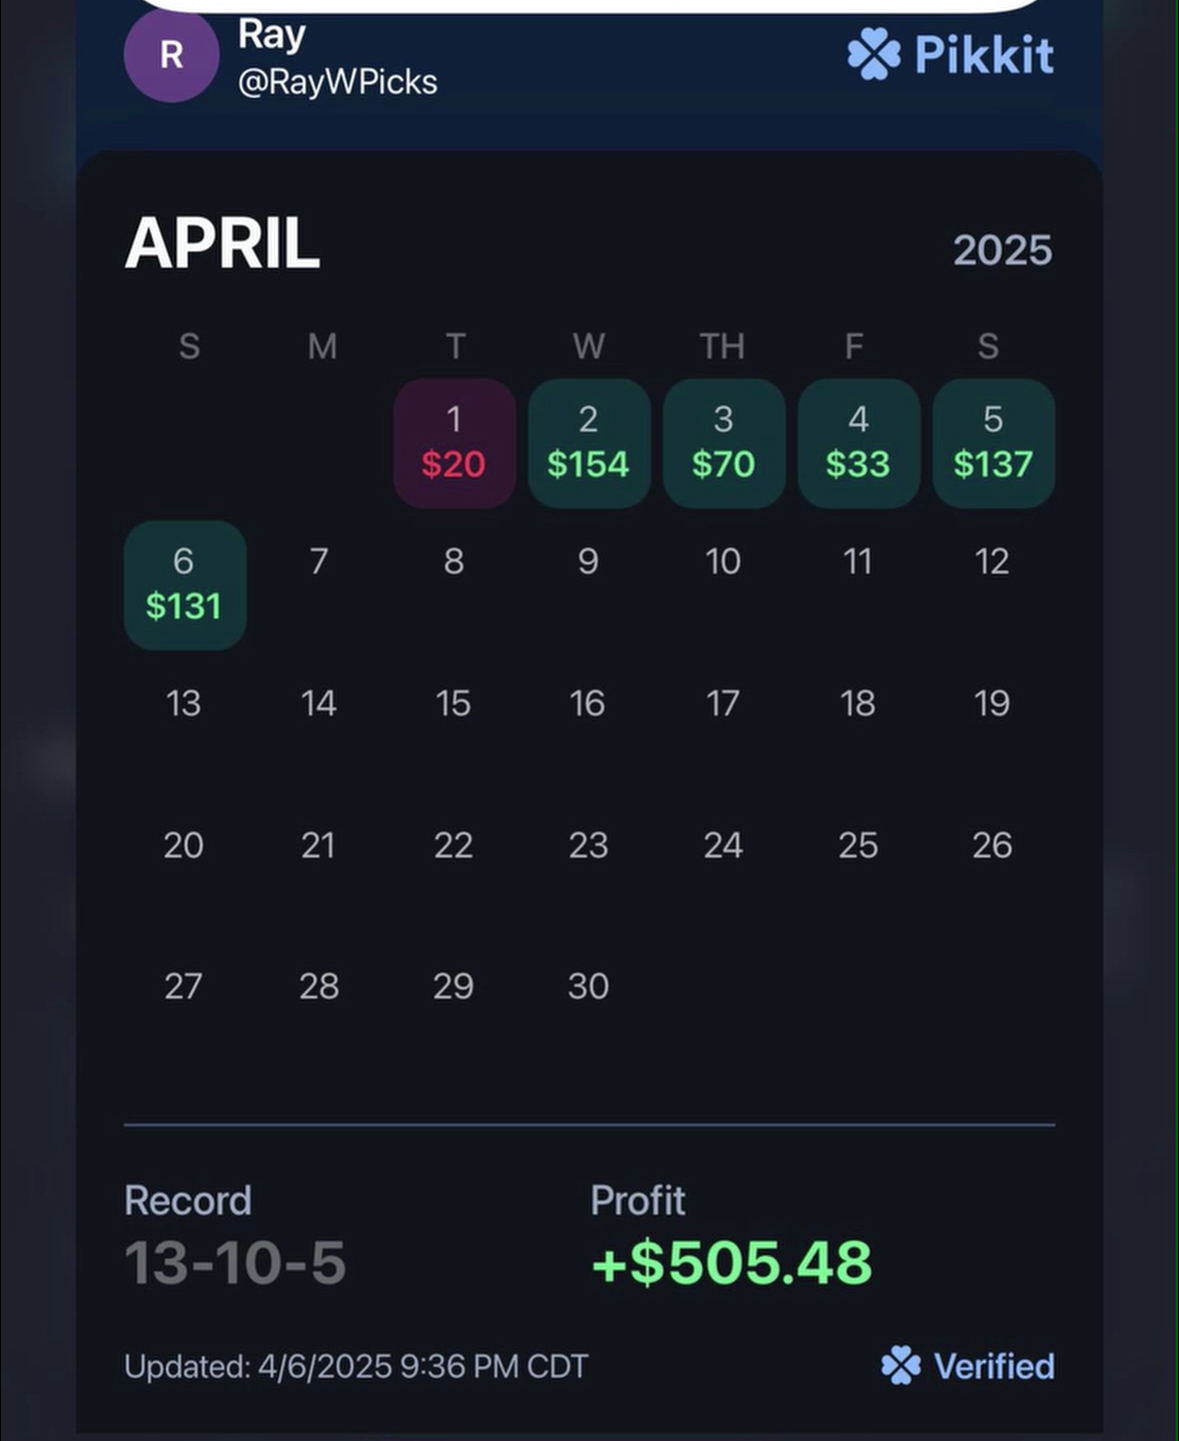Choose April 5 tile showing $137
This screenshot has height=1441, width=1179.
pyautogui.click(x=993, y=443)
